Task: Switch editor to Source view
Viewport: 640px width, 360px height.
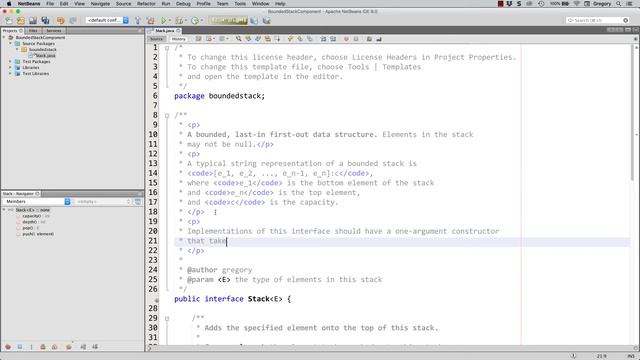Action: [x=156, y=39]
